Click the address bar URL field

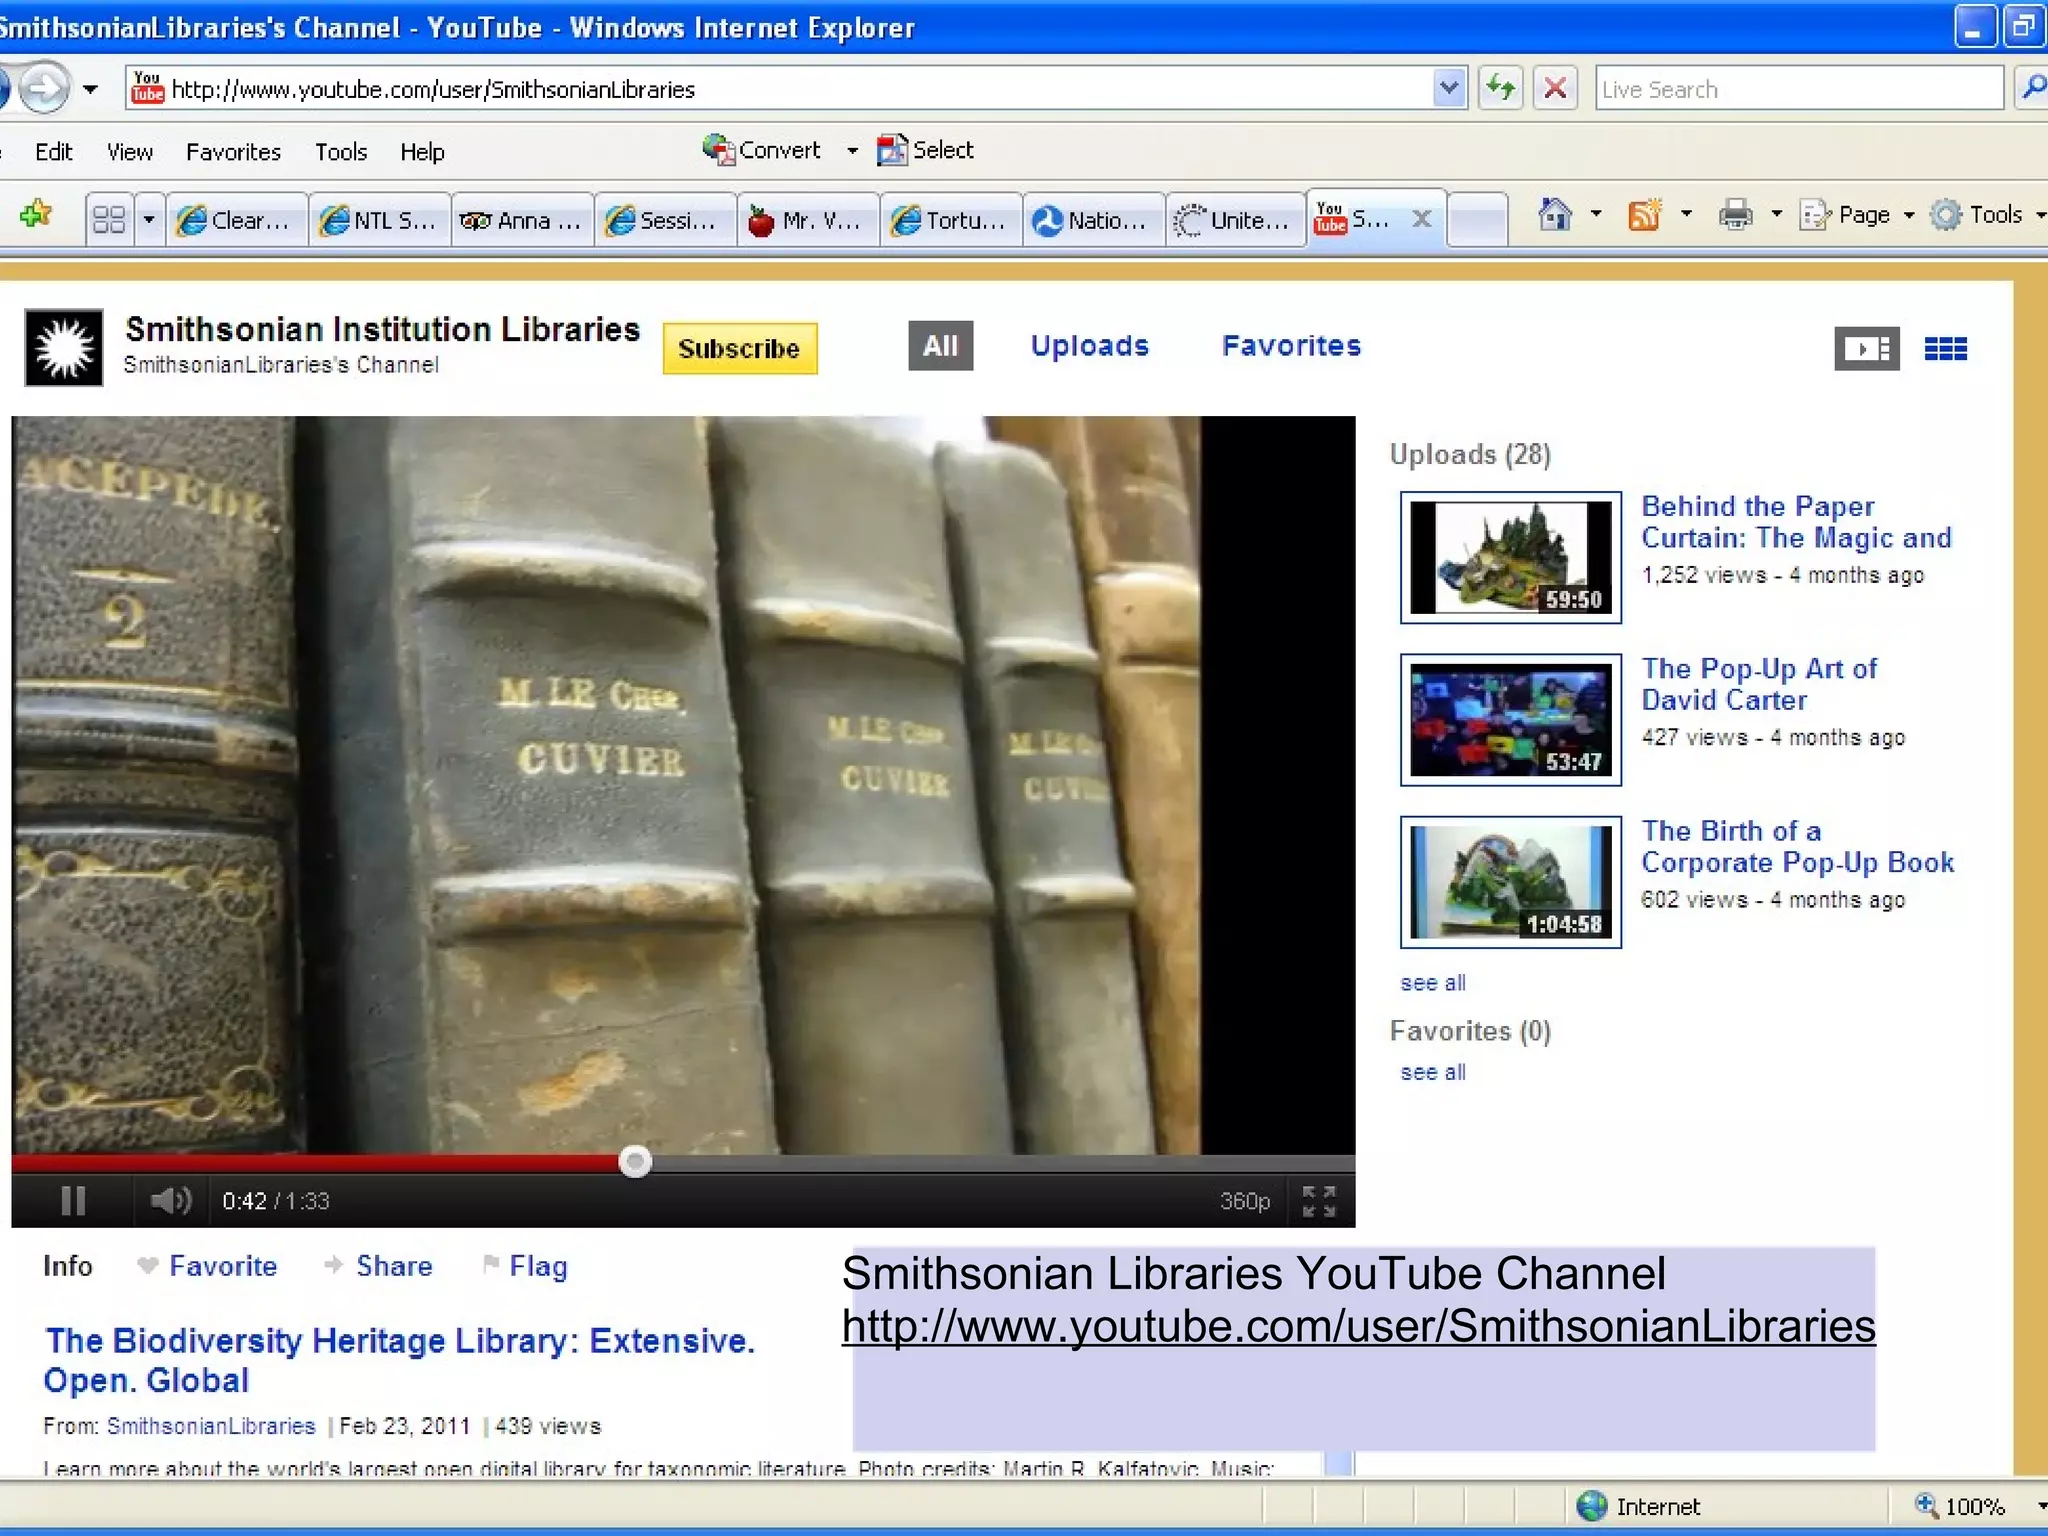coord(780,89)
